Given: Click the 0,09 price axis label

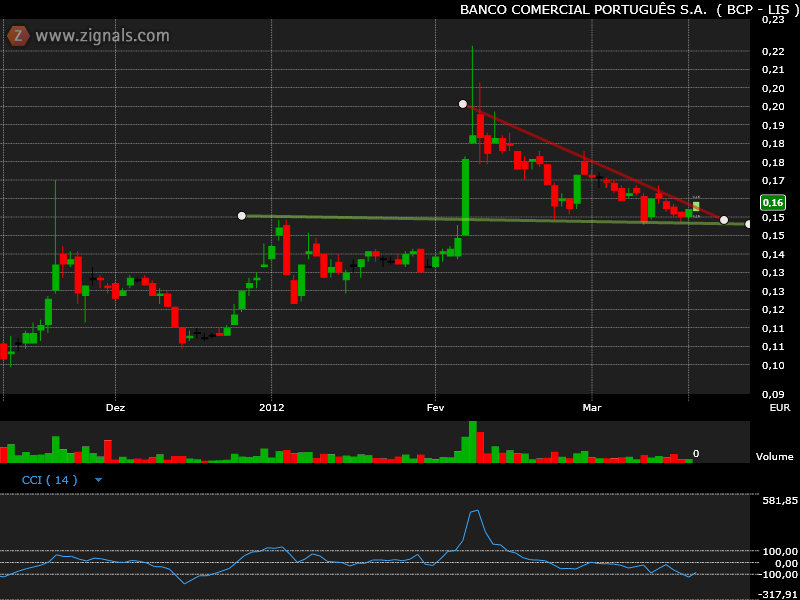Looking at the screenshot, I should tap(772, 394).
